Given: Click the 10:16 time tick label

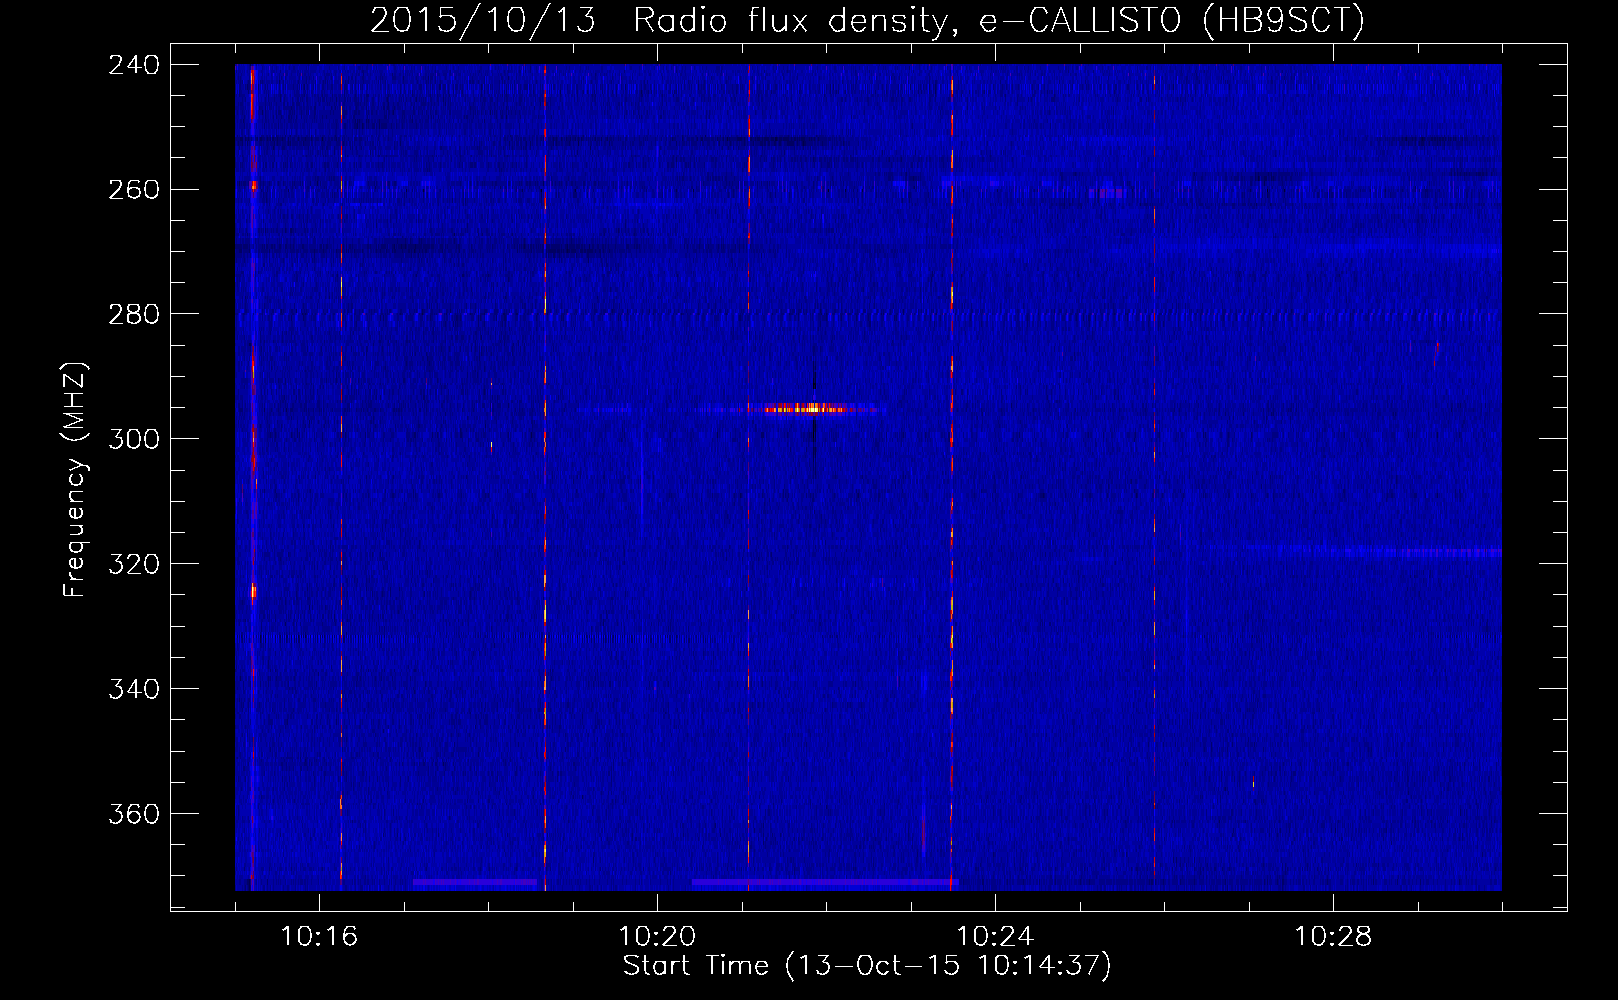Looking at the screenshot, I should pos(319,937).
